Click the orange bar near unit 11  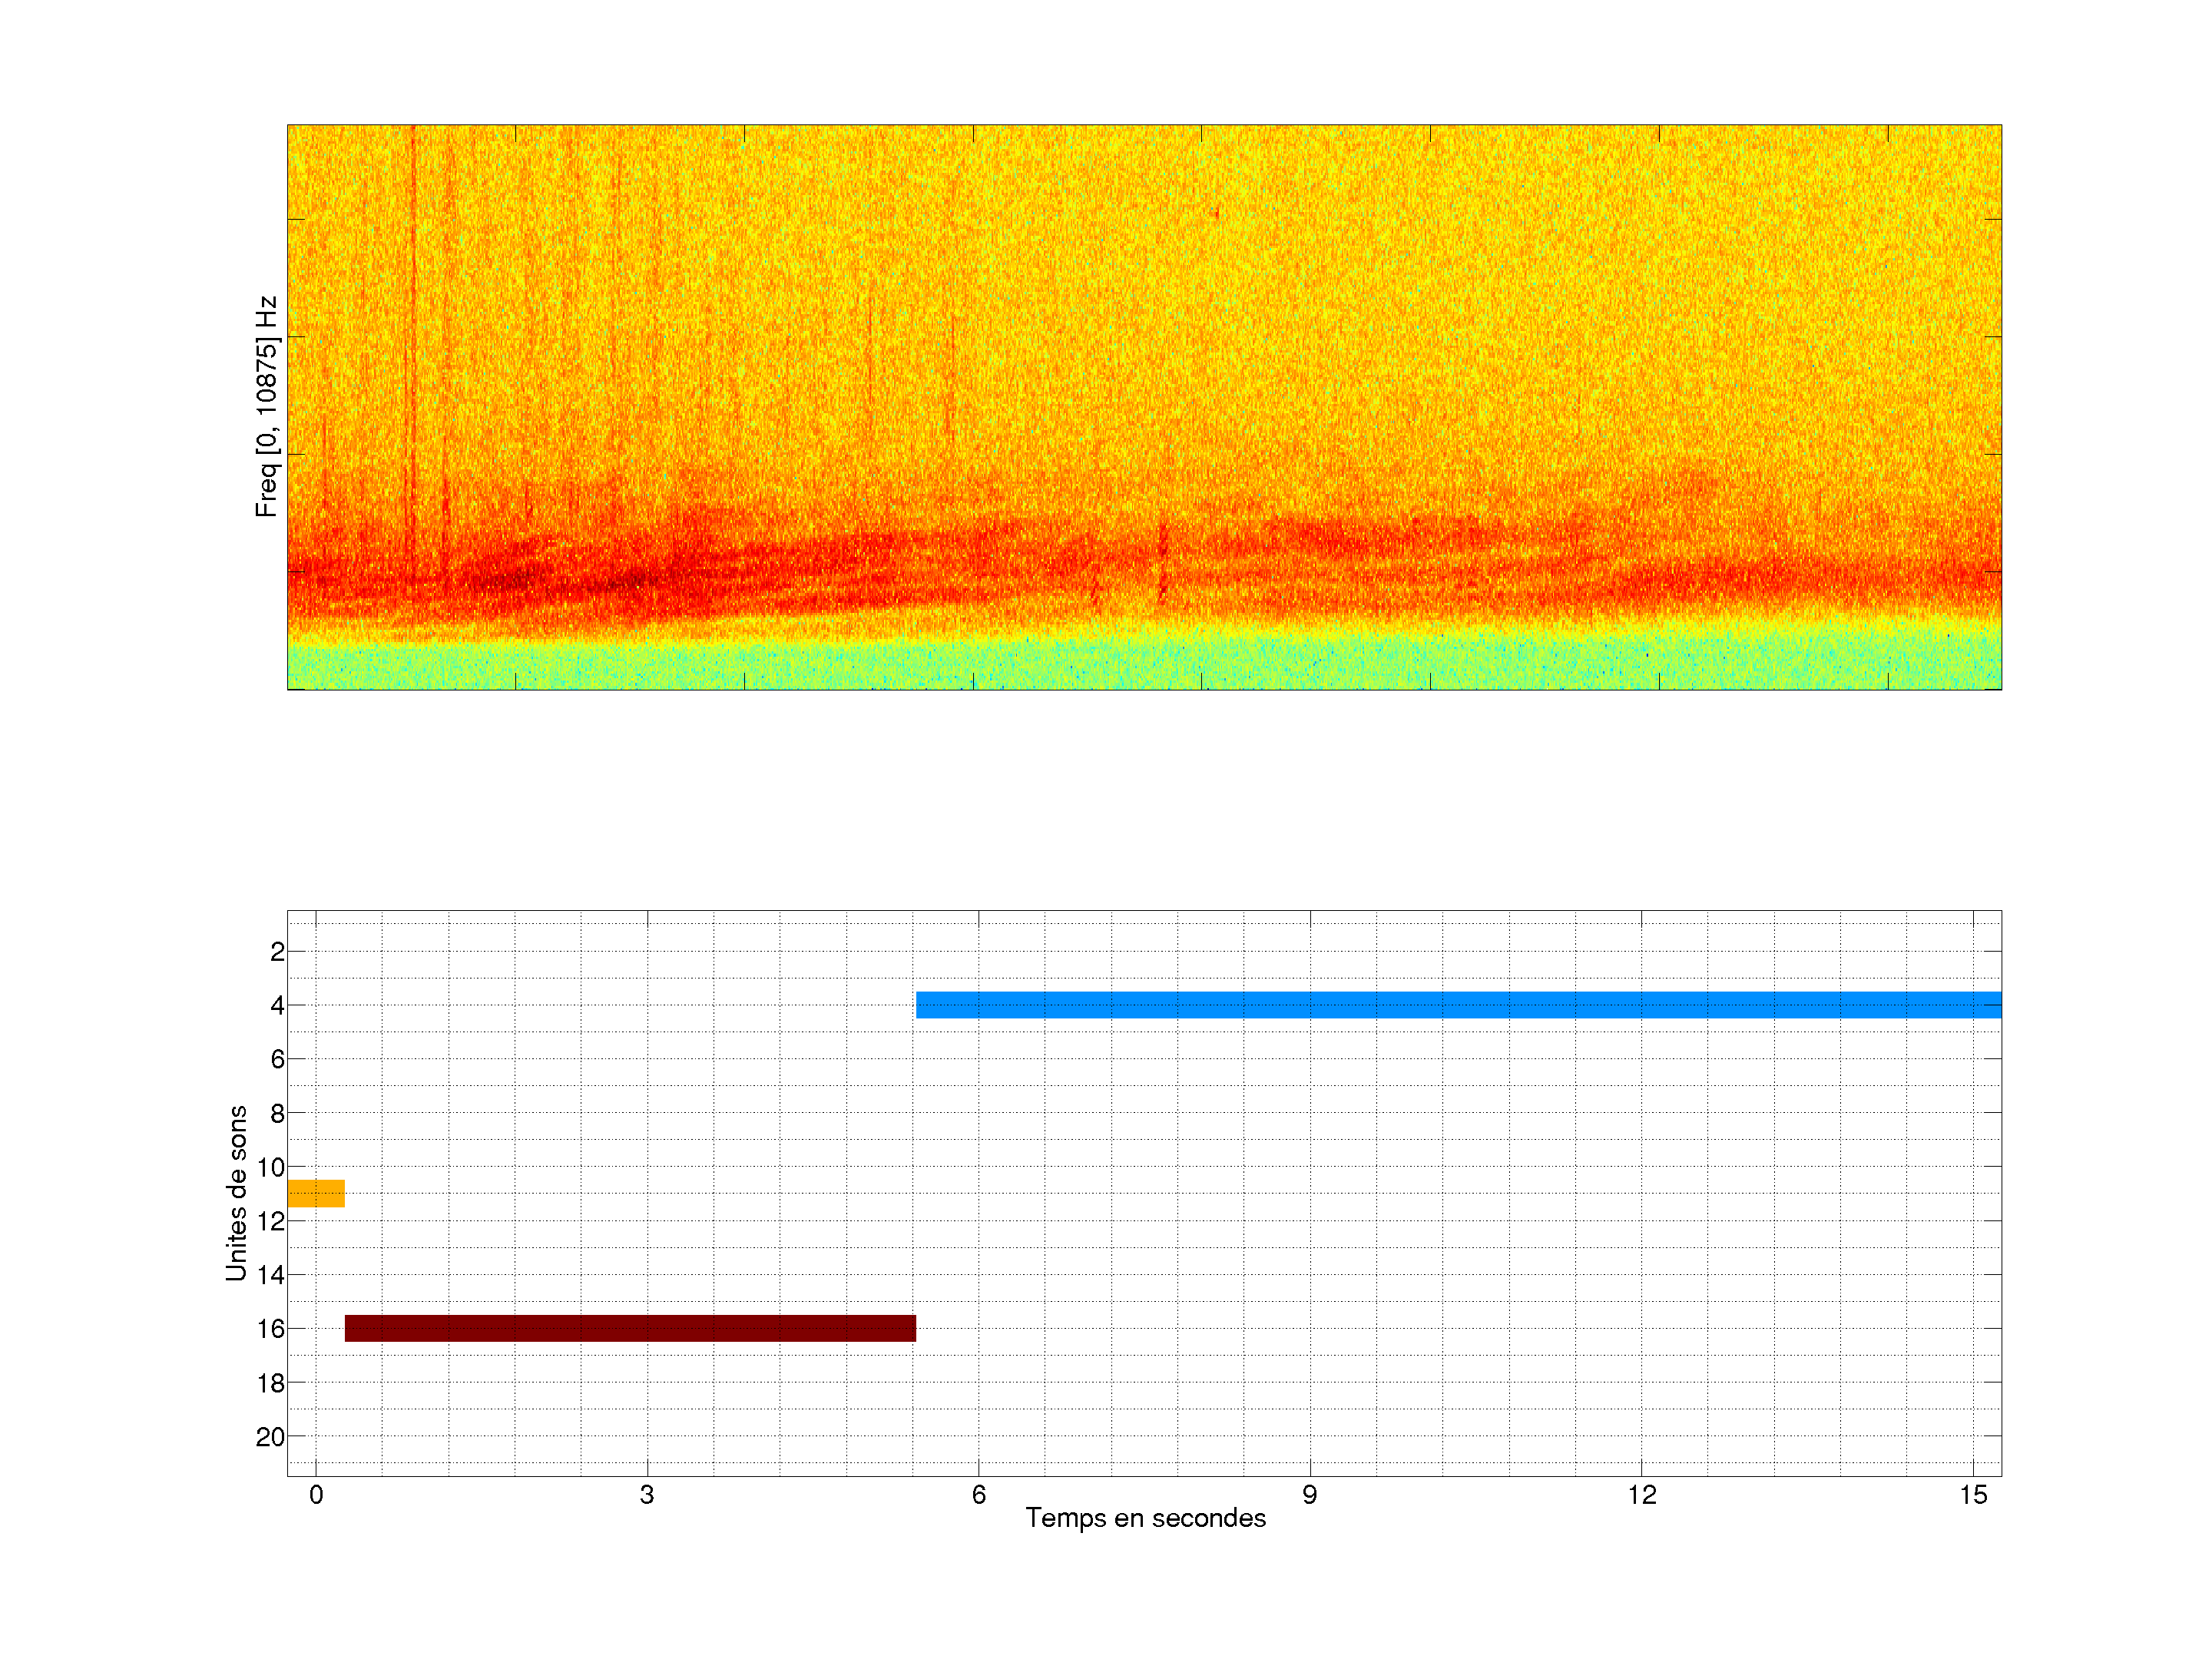[x=316, y=1193]
